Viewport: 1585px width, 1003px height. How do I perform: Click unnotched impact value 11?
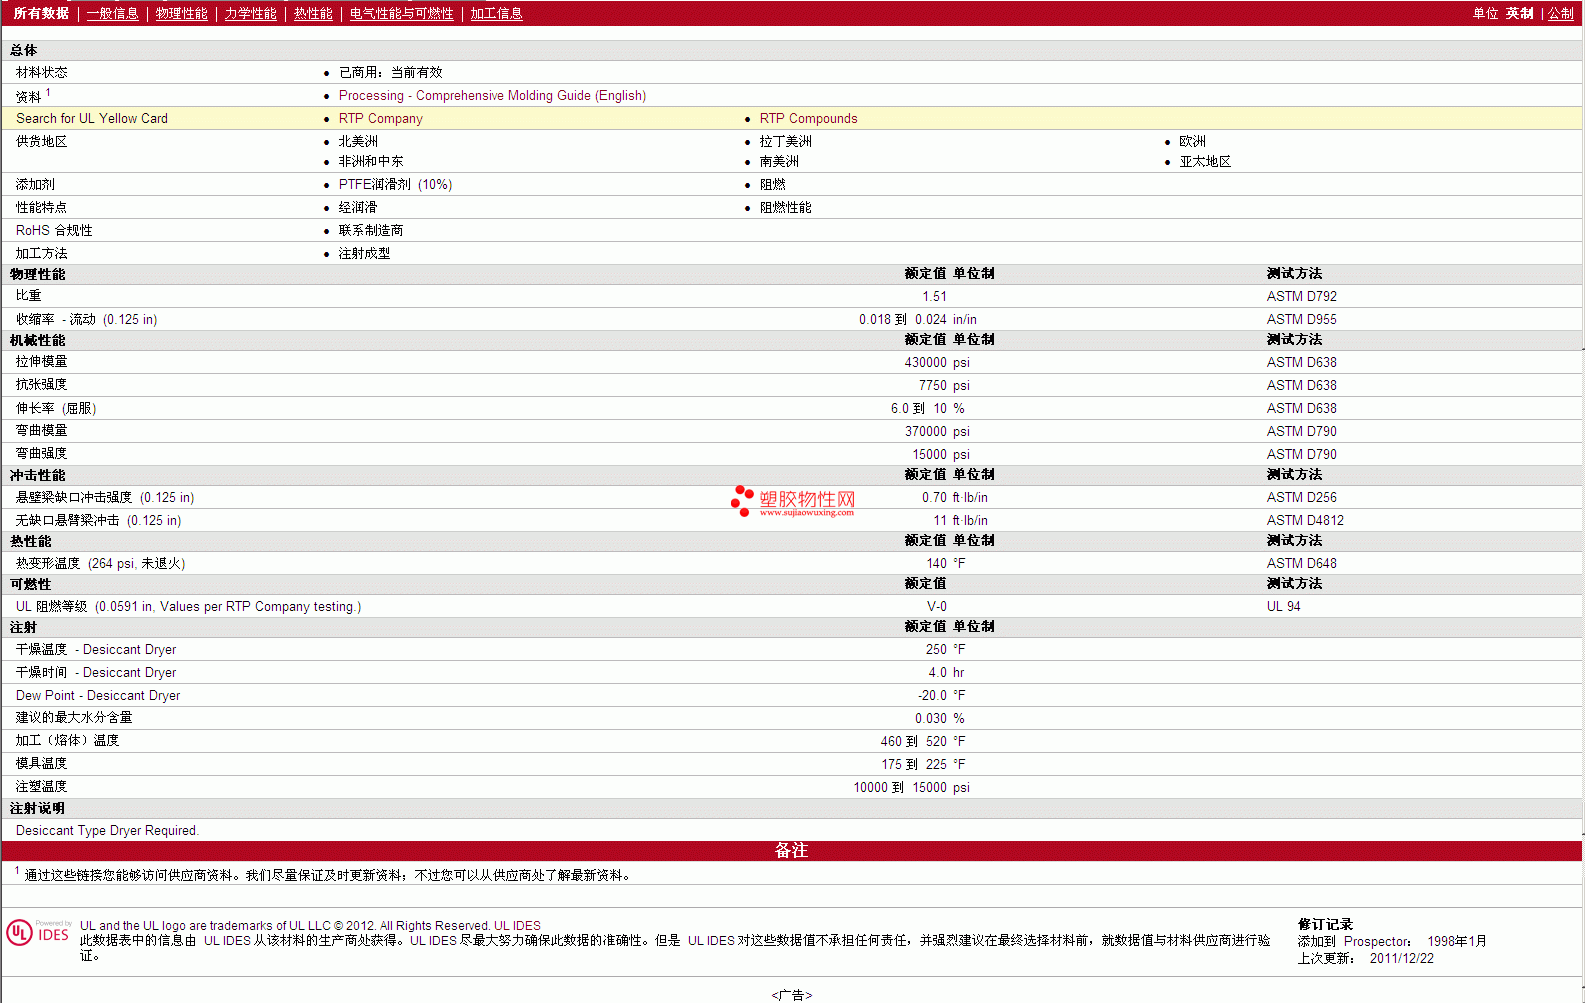click(940, 521)
